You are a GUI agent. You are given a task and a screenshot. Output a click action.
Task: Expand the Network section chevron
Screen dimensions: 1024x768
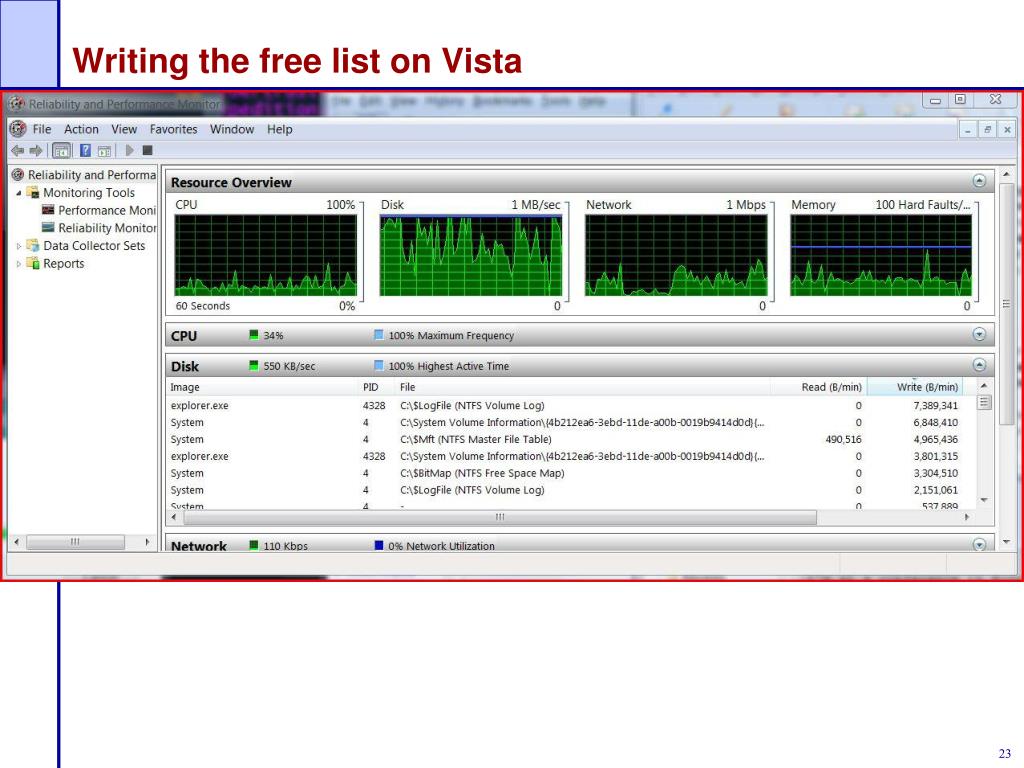click(x=979, y=544)
